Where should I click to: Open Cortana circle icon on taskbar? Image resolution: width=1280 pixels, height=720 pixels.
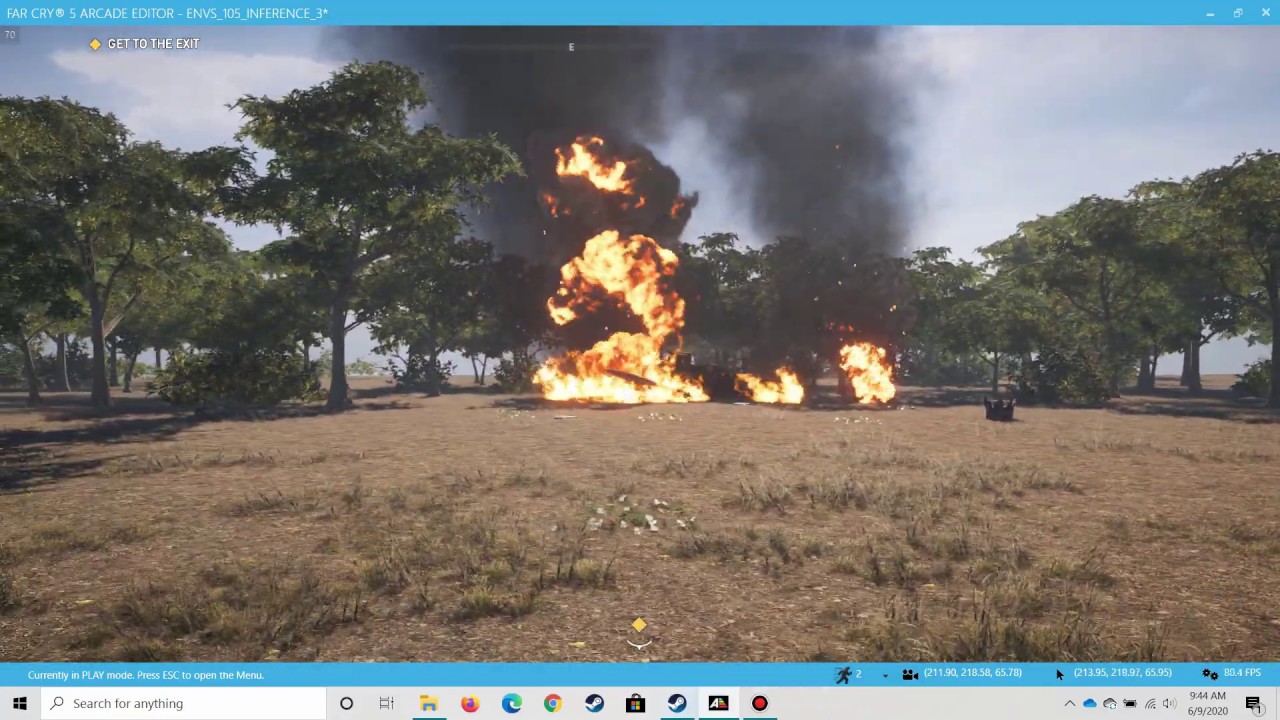tap(346, 703)
